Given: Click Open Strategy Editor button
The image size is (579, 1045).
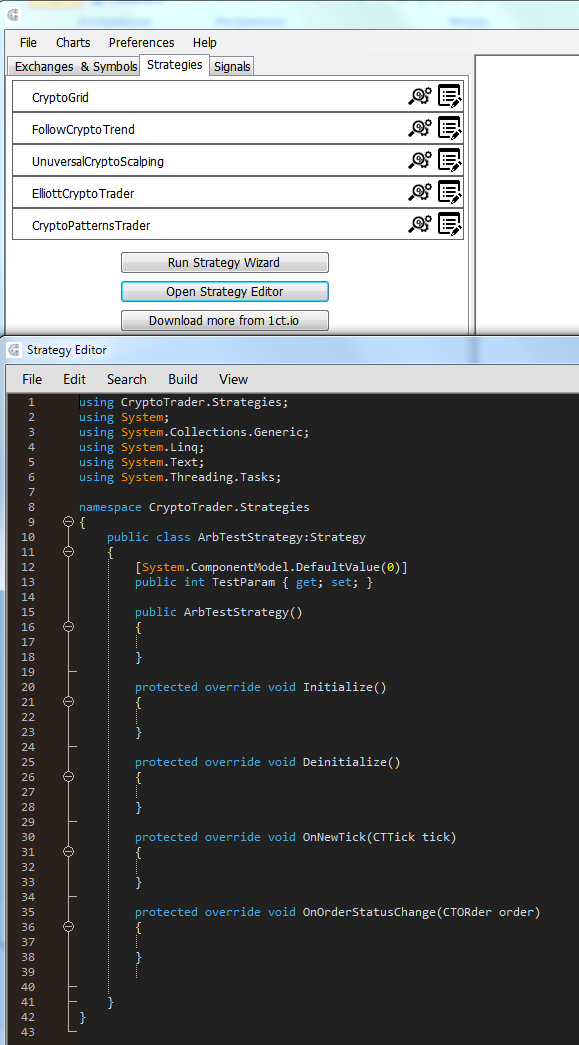Looking at the screenshot, I should pos(225,292).
